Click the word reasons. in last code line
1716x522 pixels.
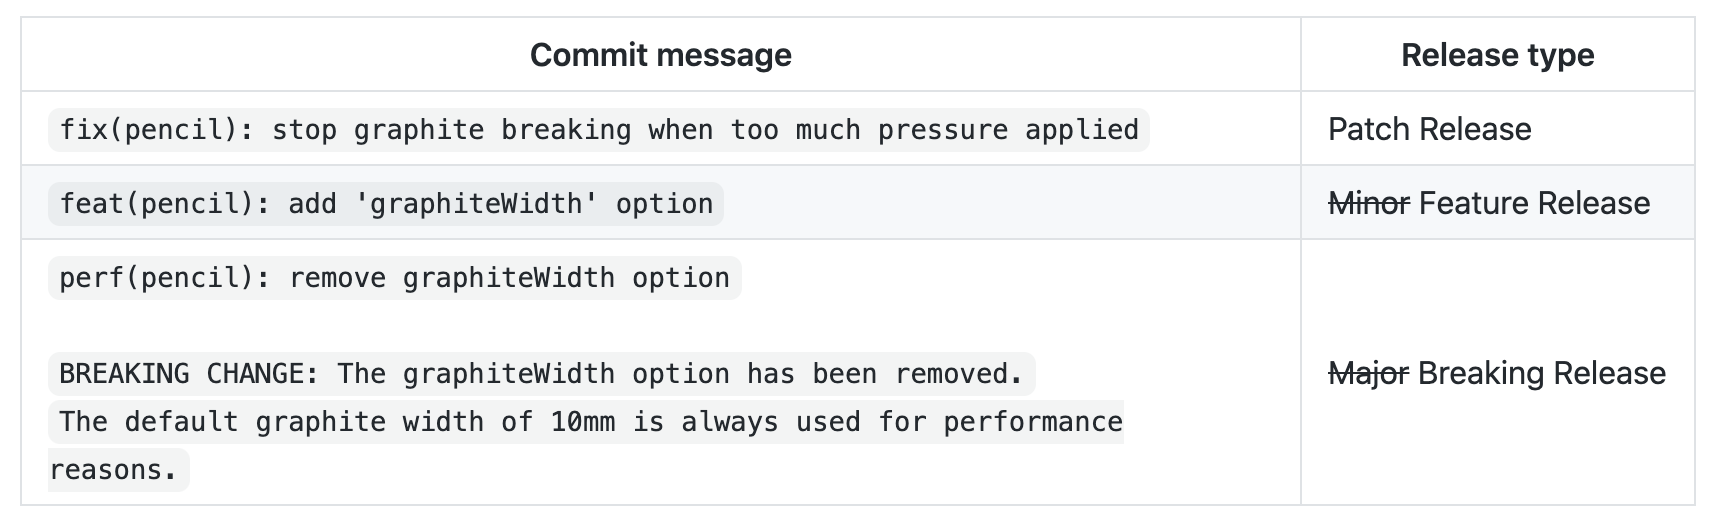click(113, 470)
